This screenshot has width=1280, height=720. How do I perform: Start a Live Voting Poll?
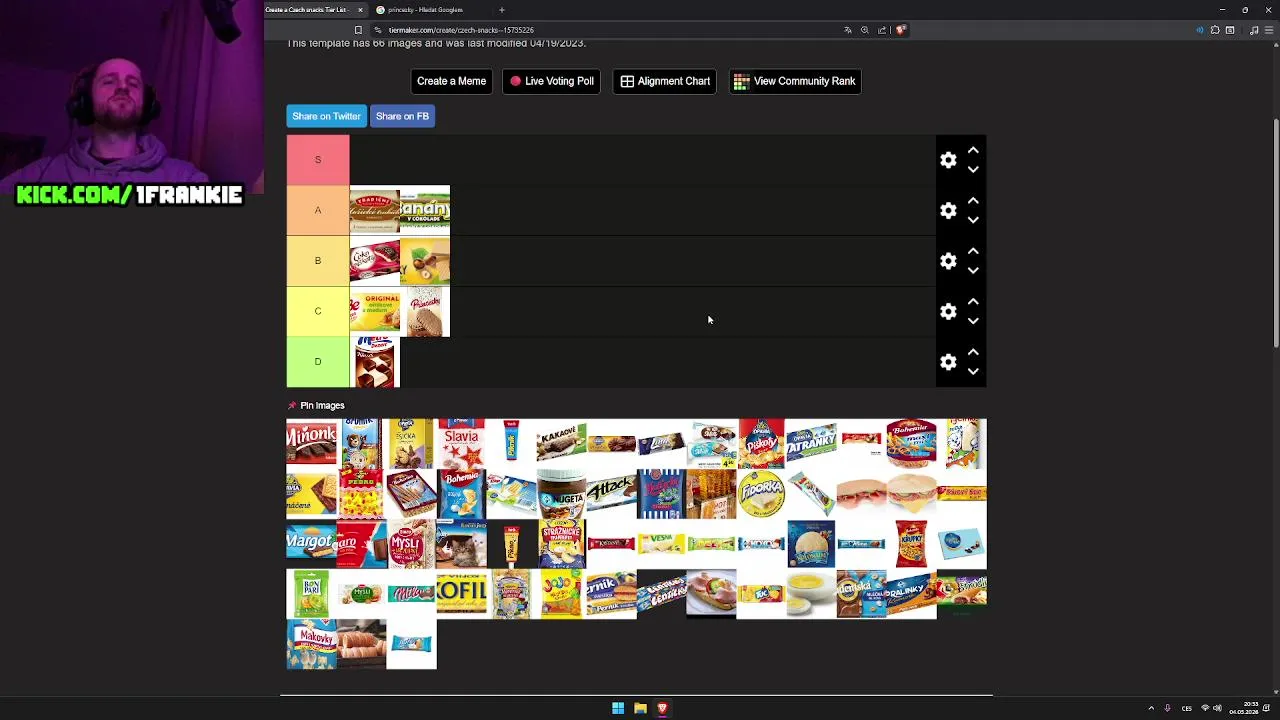coord(551,81)
